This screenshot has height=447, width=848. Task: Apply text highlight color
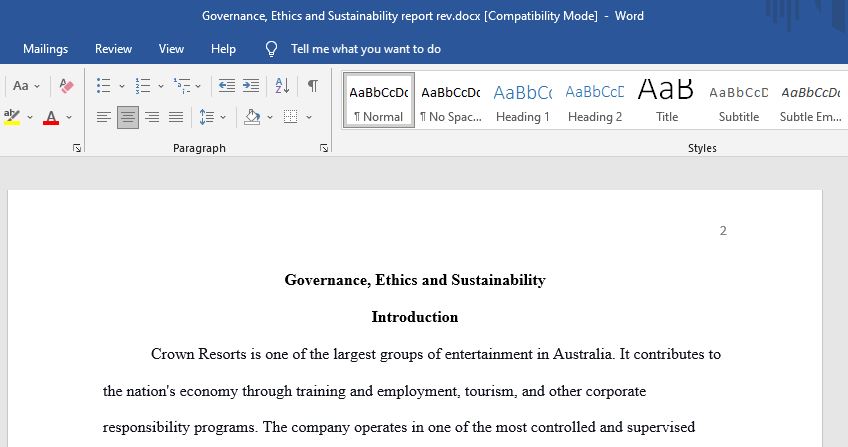(12, 117)
